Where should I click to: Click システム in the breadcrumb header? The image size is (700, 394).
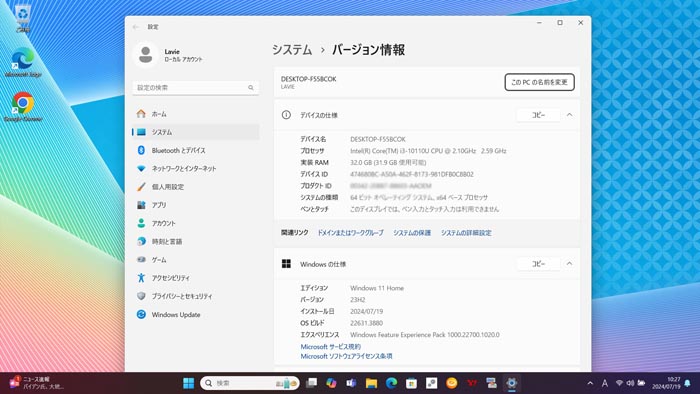(292, 50)
